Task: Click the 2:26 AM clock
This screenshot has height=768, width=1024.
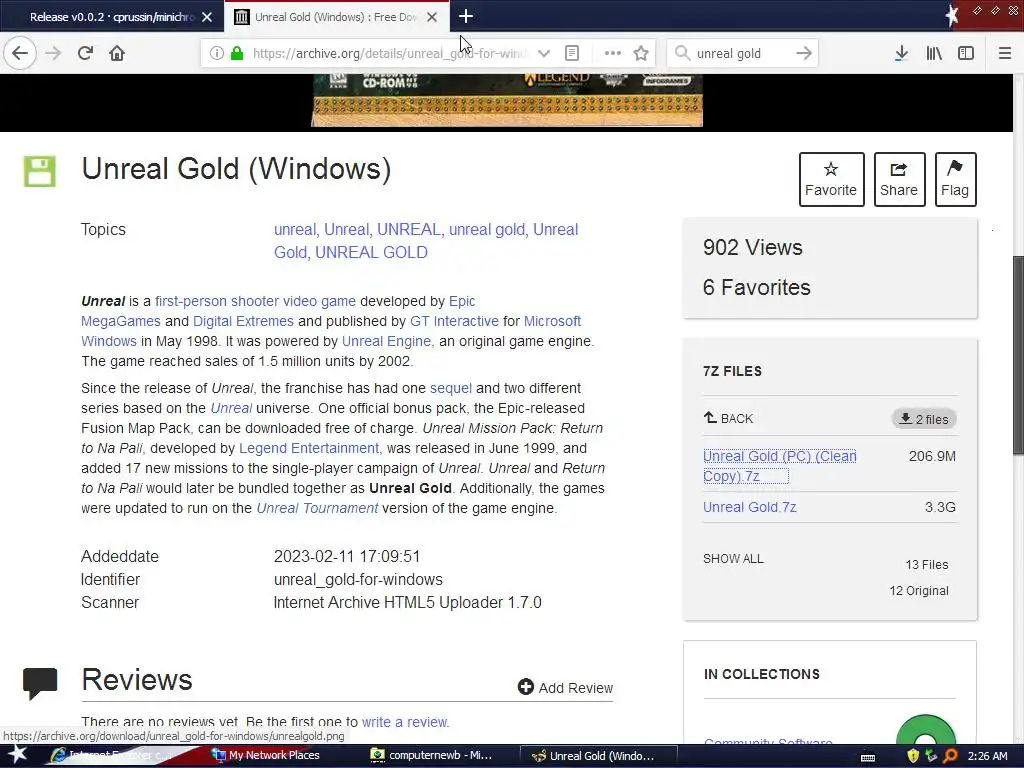Action: (x=987, y=756)
